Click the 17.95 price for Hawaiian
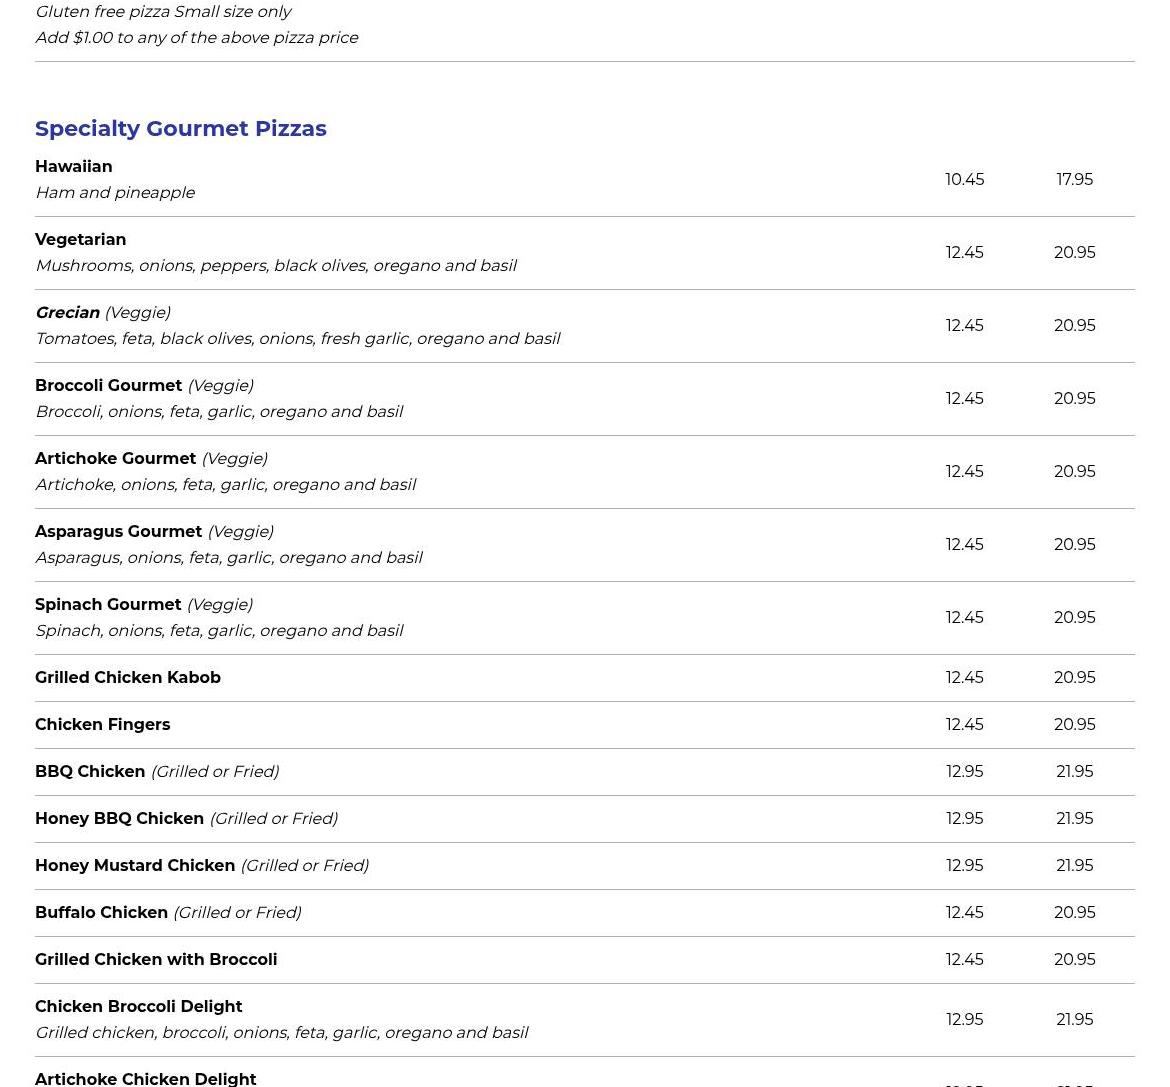This screenshot has width=1170, height=1087. coord(1074,179)
